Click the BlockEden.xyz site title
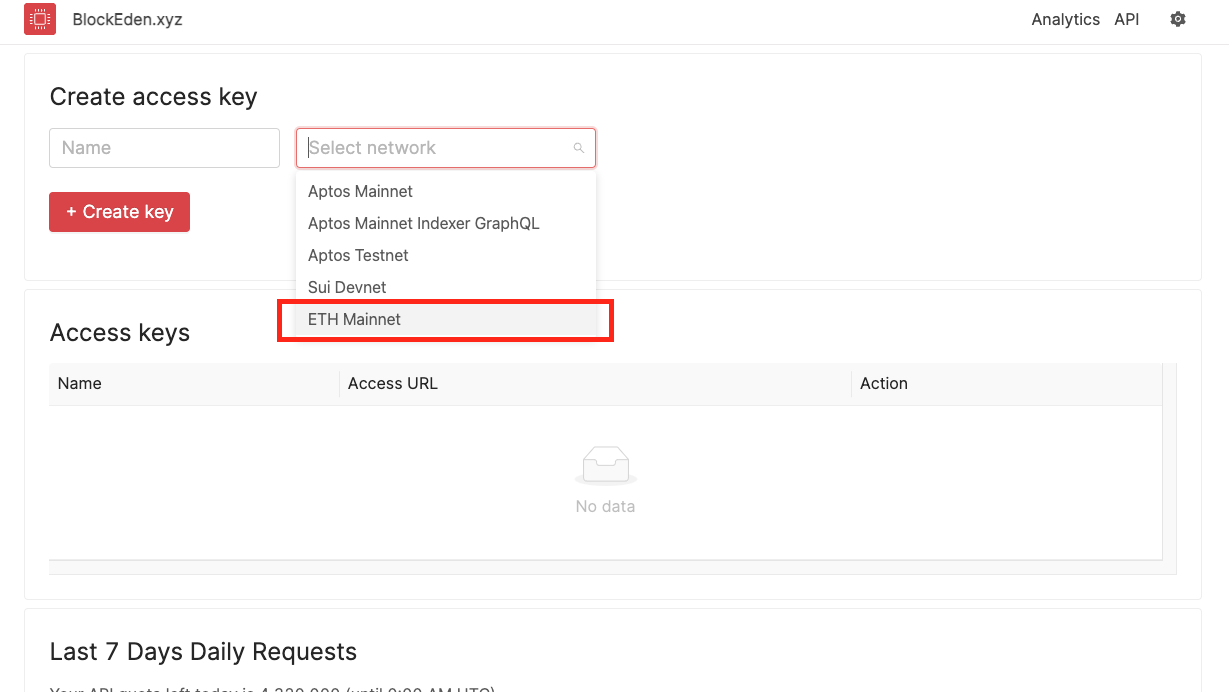 [127, 19]
